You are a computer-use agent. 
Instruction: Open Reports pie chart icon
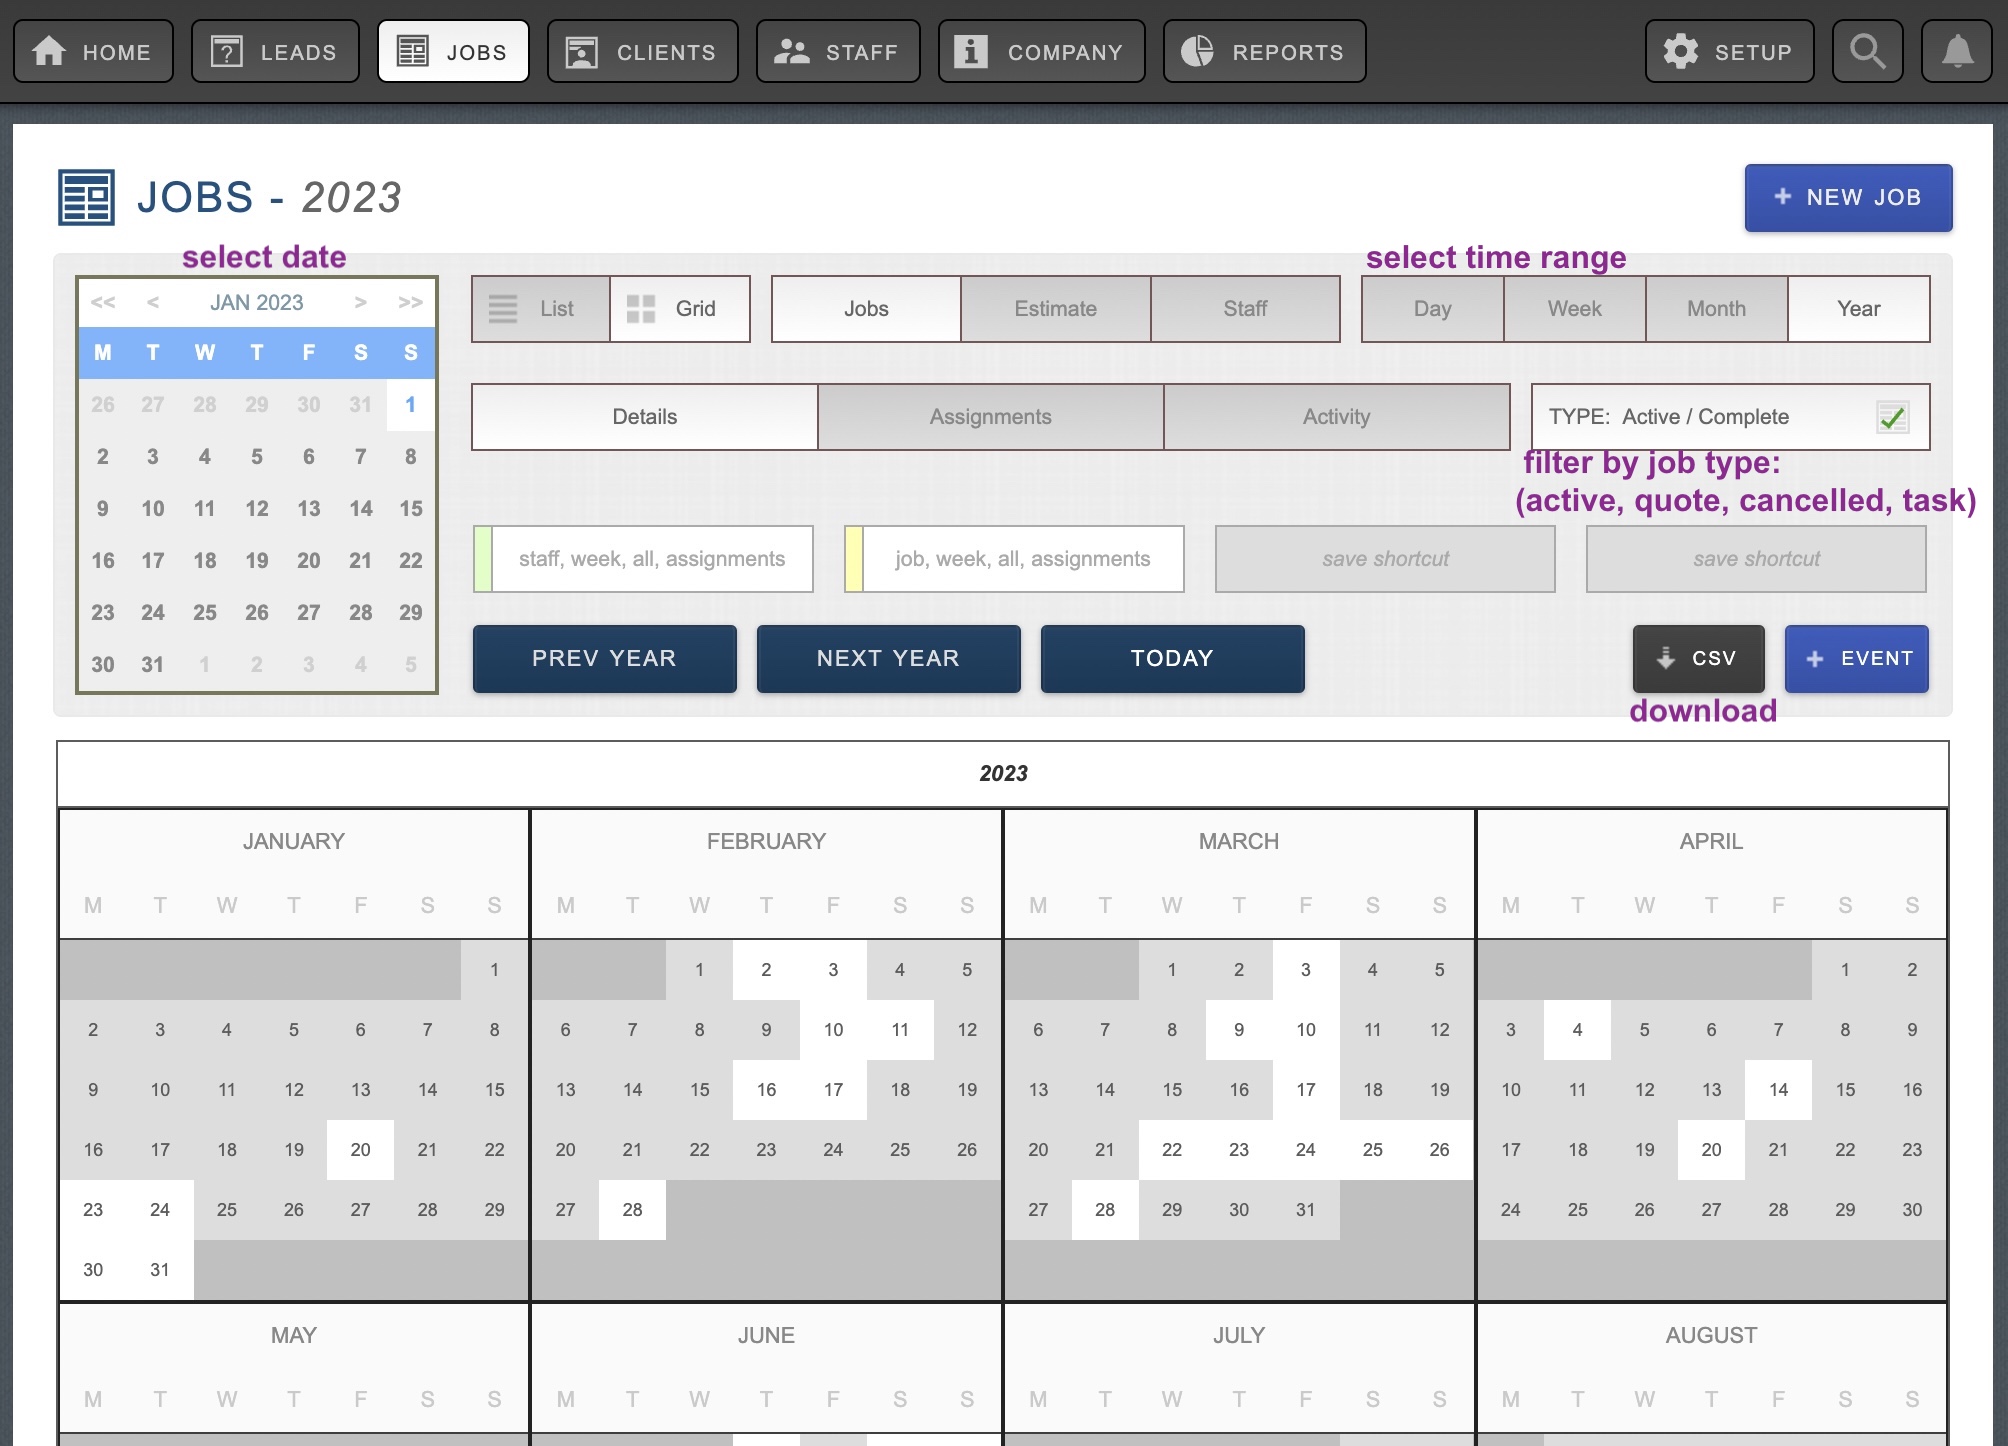point(1197,52)
